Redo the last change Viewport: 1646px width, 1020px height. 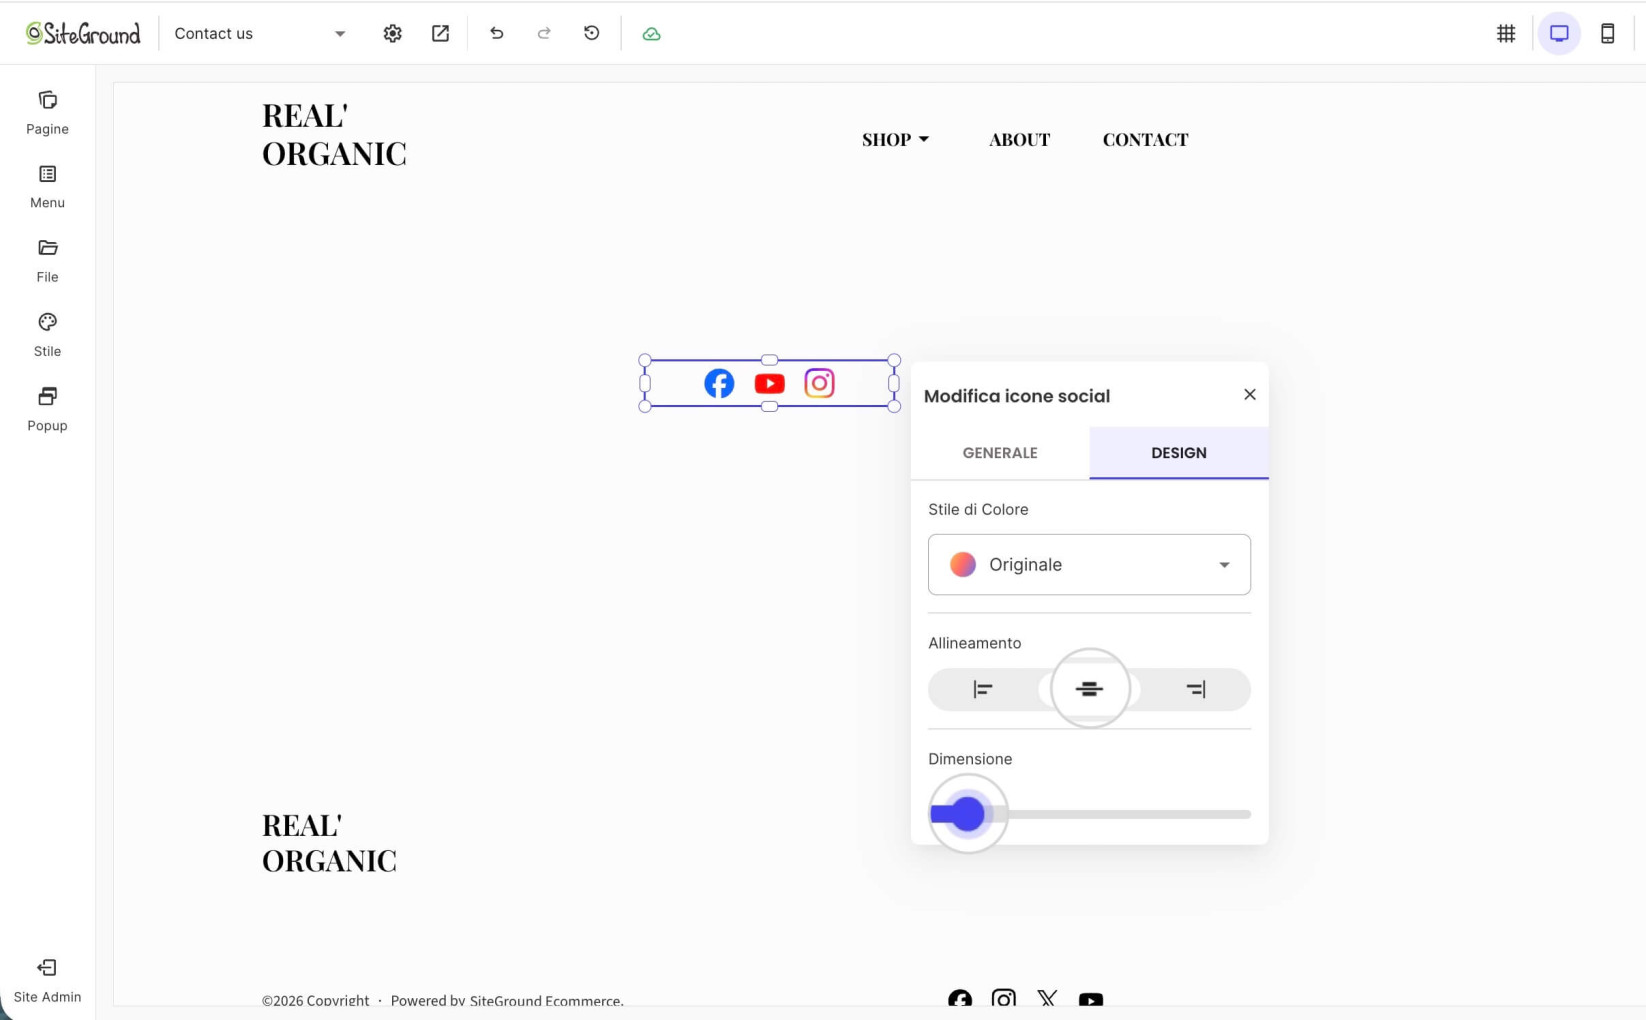pyautogui.click(x=544, y=33)
